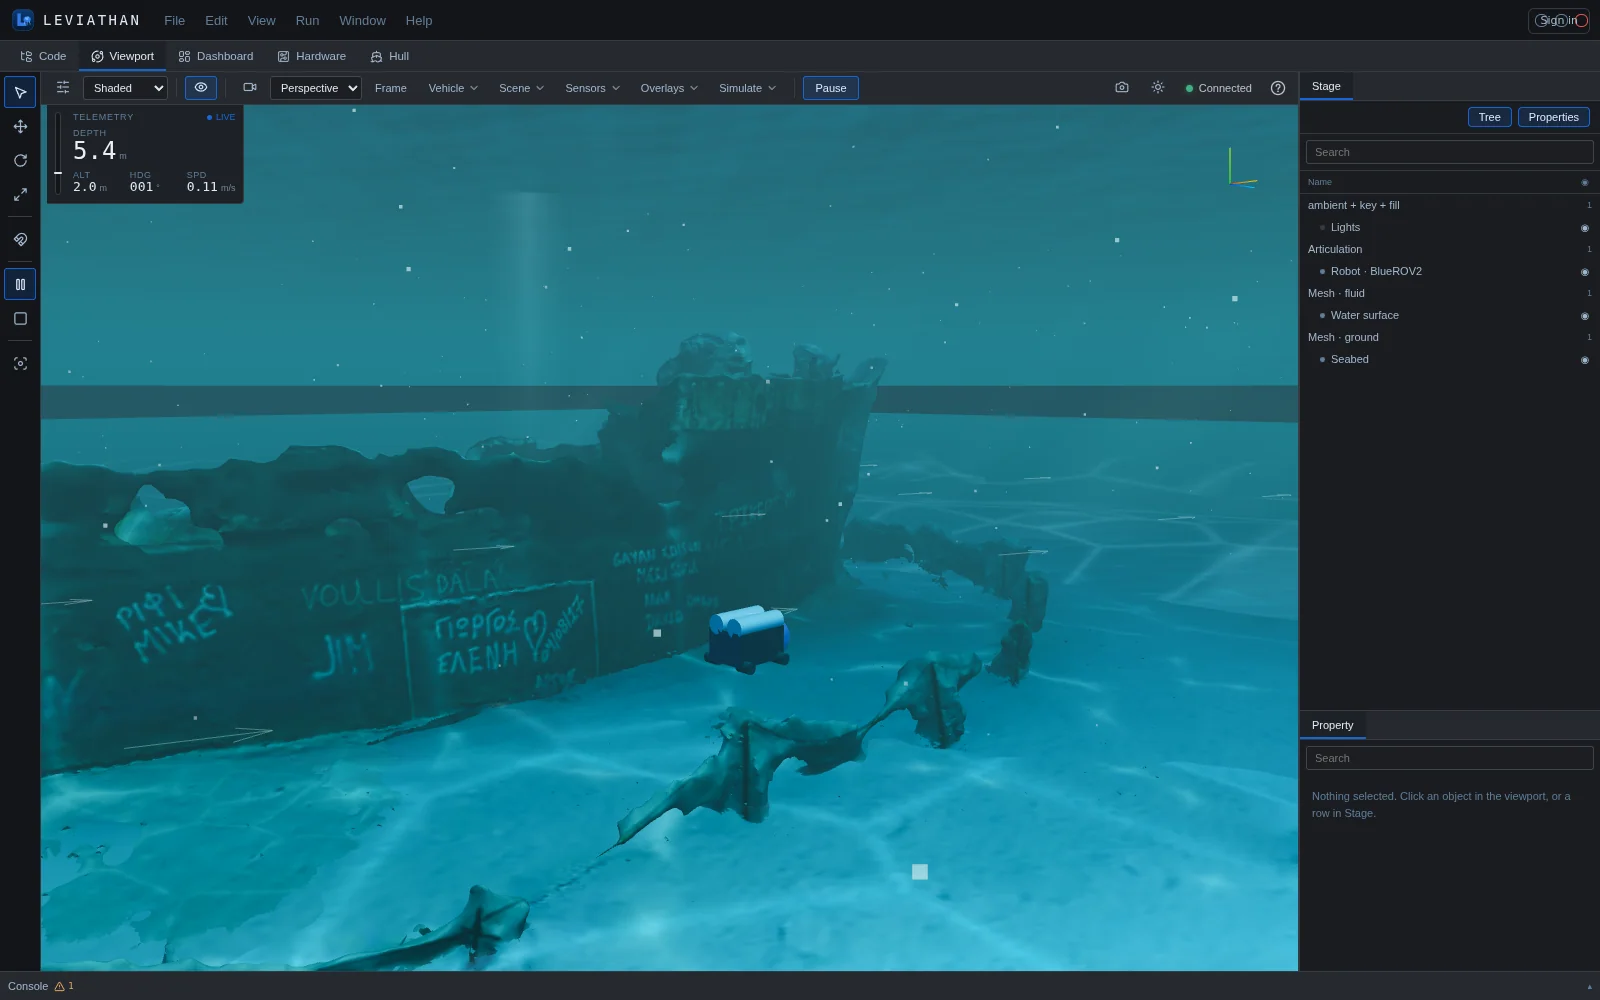Open help question mark icon
The width and height of the screenshot is (1600, 1000).
pyautogui.click(x=1278, y=88)
